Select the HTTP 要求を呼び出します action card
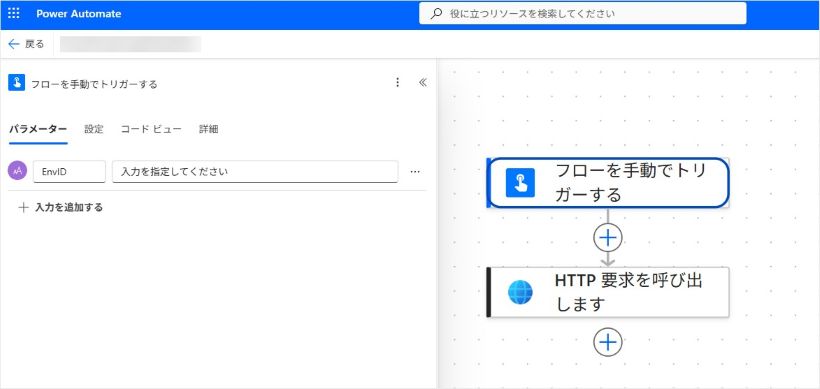The image size is (820, 389). (608, 292)
